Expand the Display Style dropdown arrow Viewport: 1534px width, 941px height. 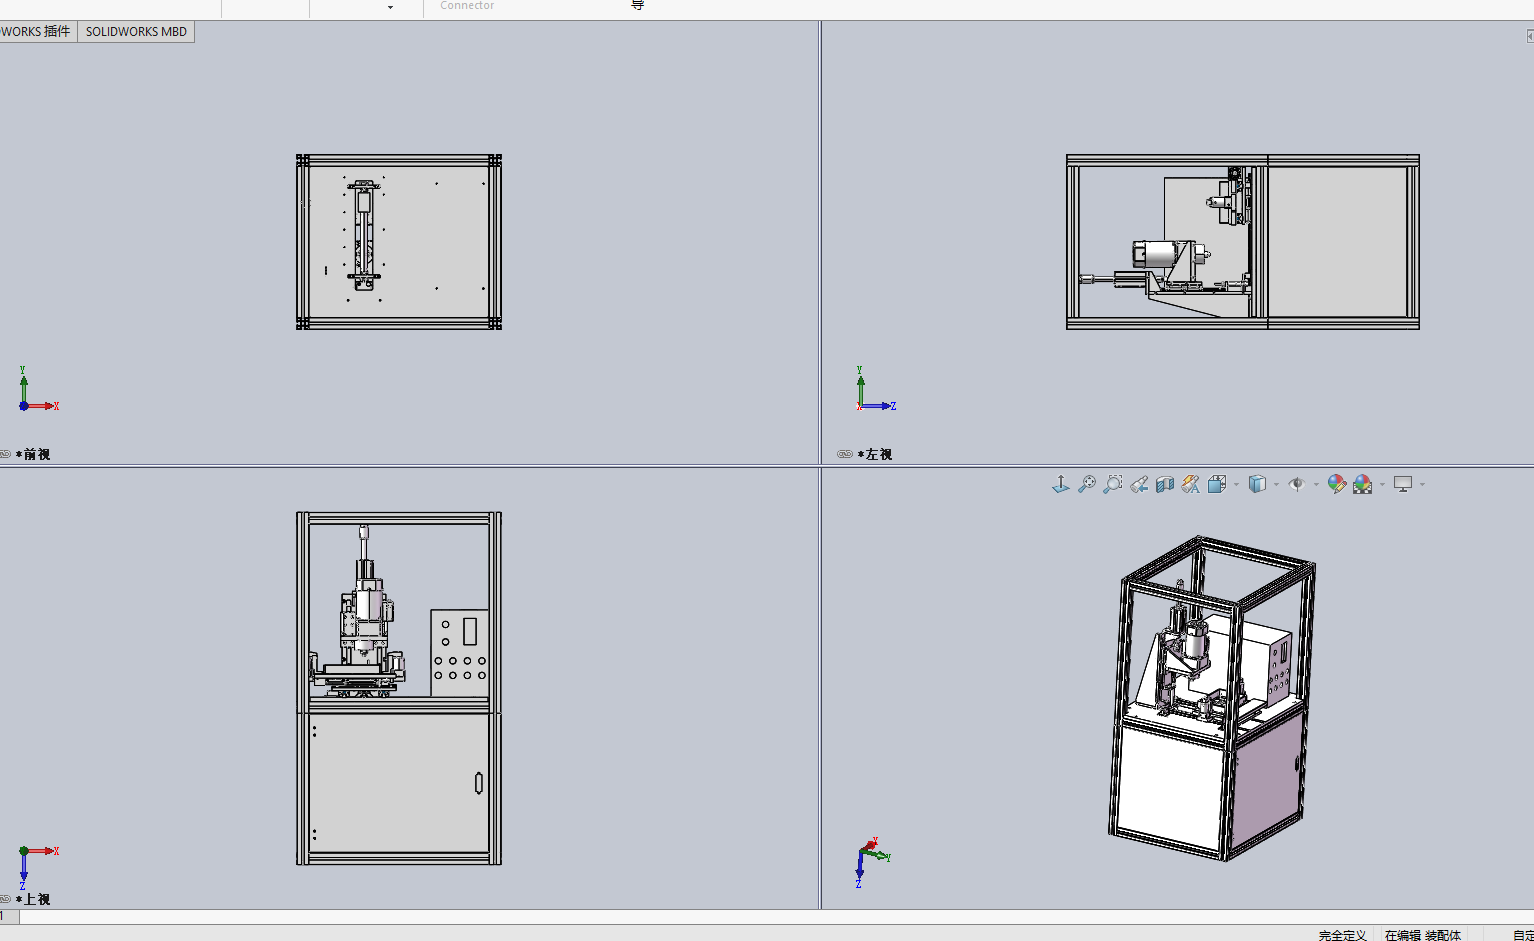tap(1276, 485)
